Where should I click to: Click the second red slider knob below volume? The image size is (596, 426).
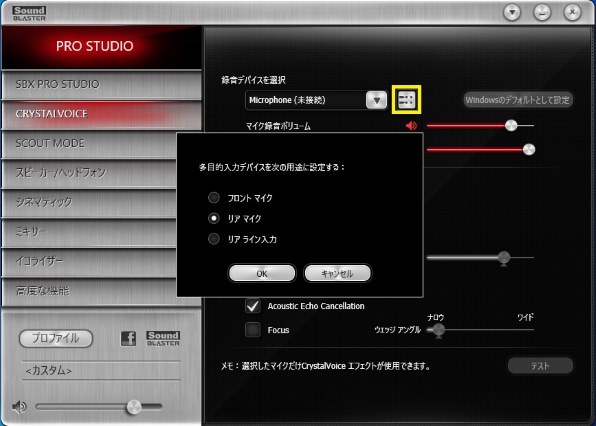click(529, 149)
